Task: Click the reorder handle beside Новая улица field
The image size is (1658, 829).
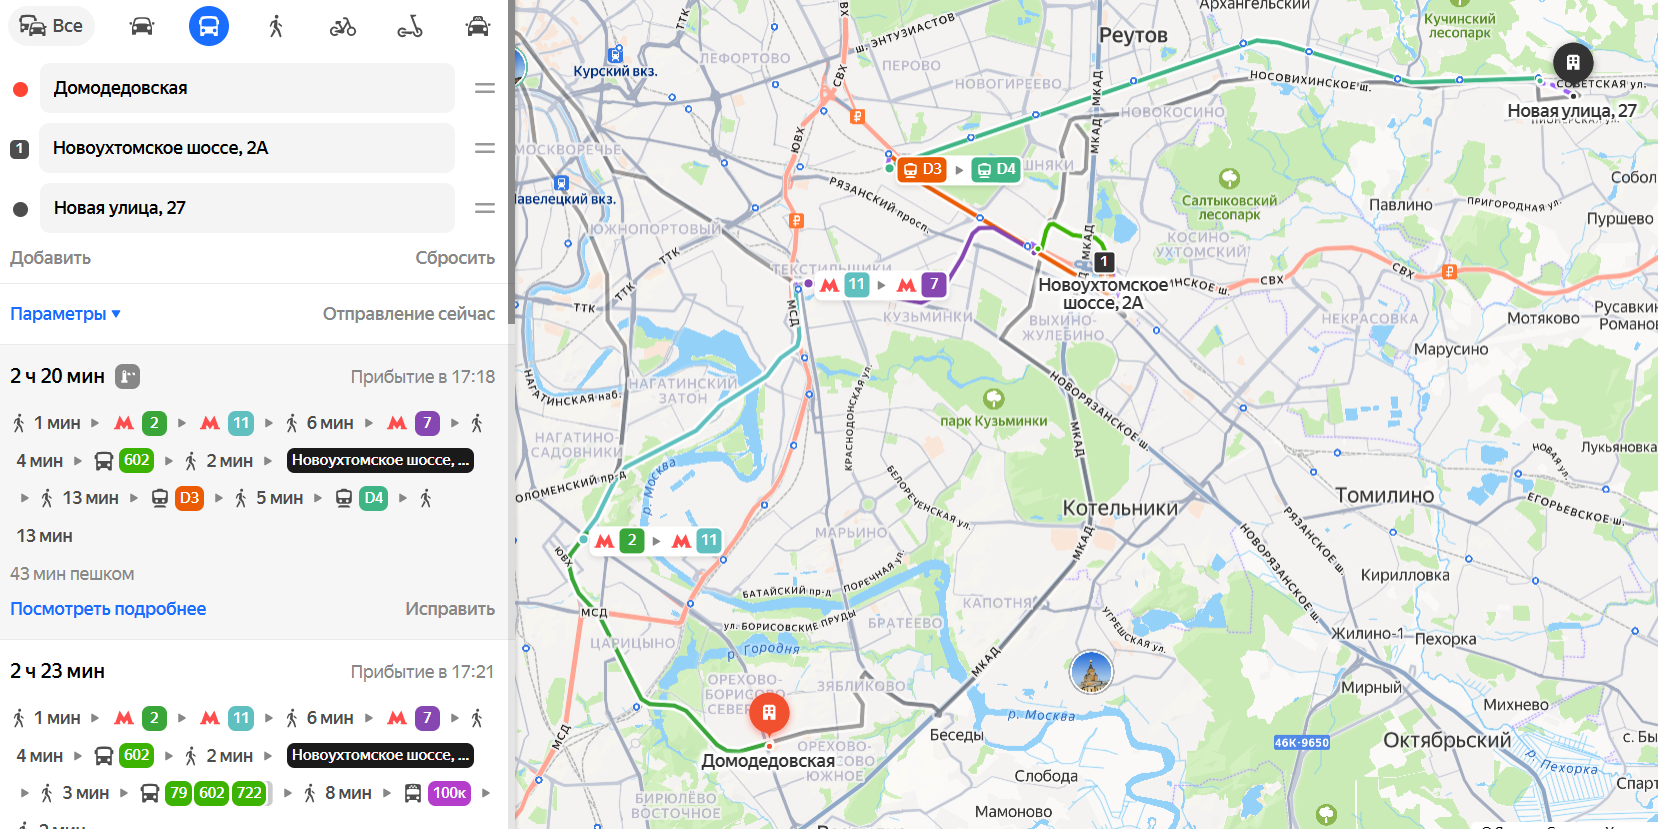Action: [485, 208]
